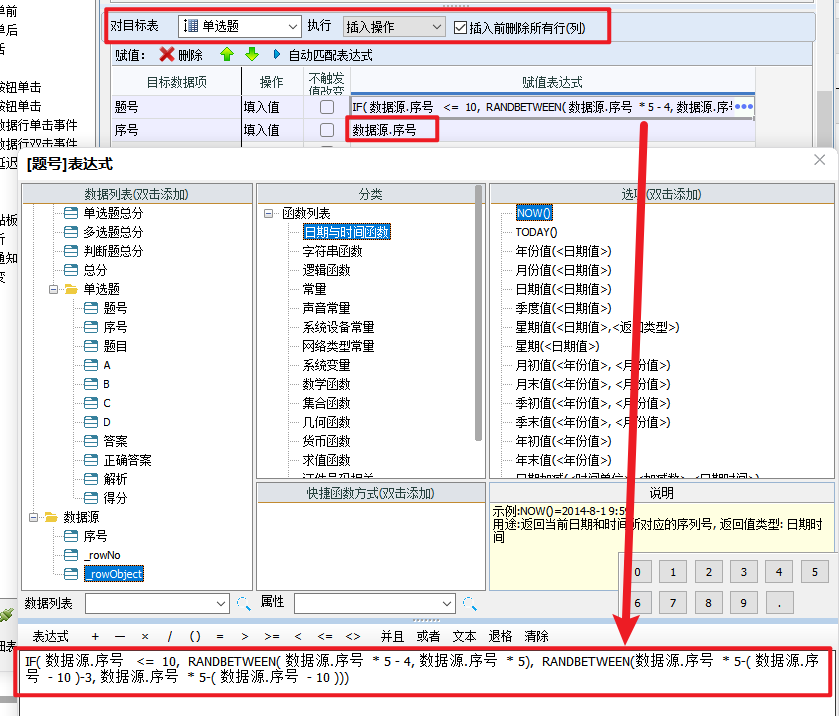
Task: Select 星期(<日期值>) option
Action: pos(557,346)
